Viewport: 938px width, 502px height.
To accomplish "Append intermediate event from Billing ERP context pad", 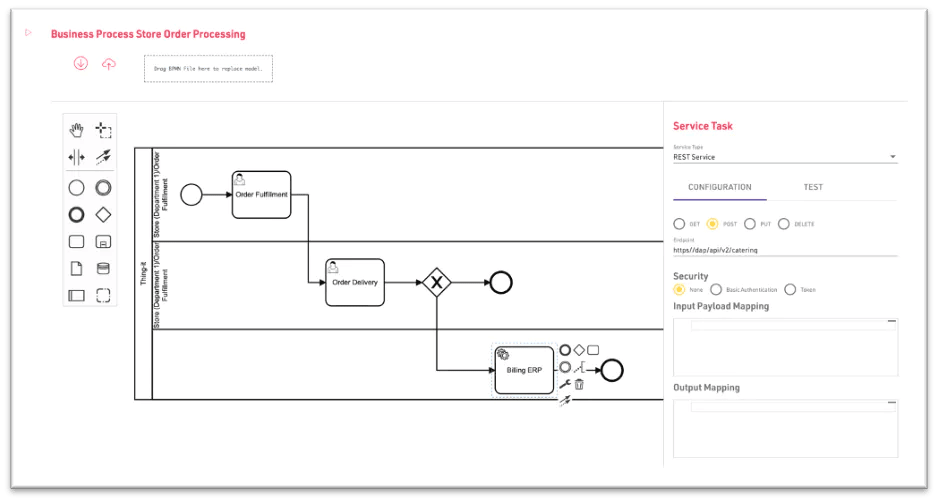I will [565, 367].
